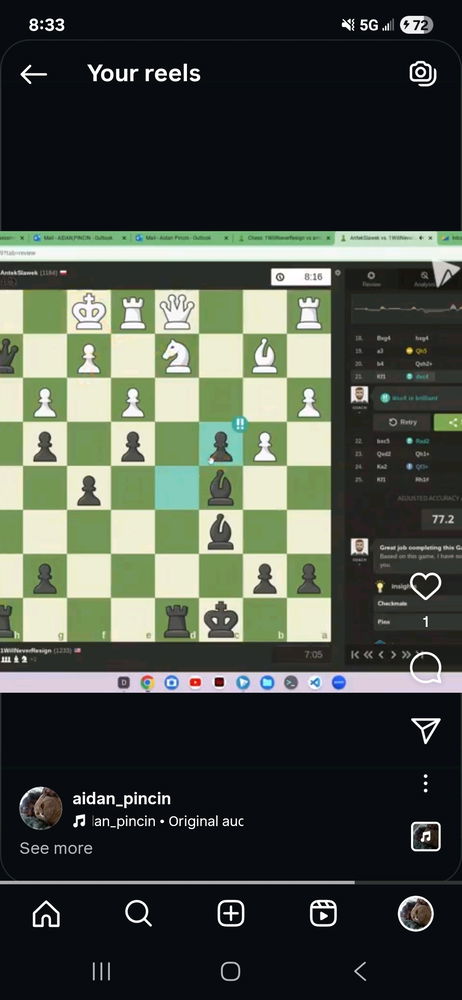Click the 8:16 clock of AntekSlawek
The width and height of the screenshot is (462, 1000).
click(301, 277)
